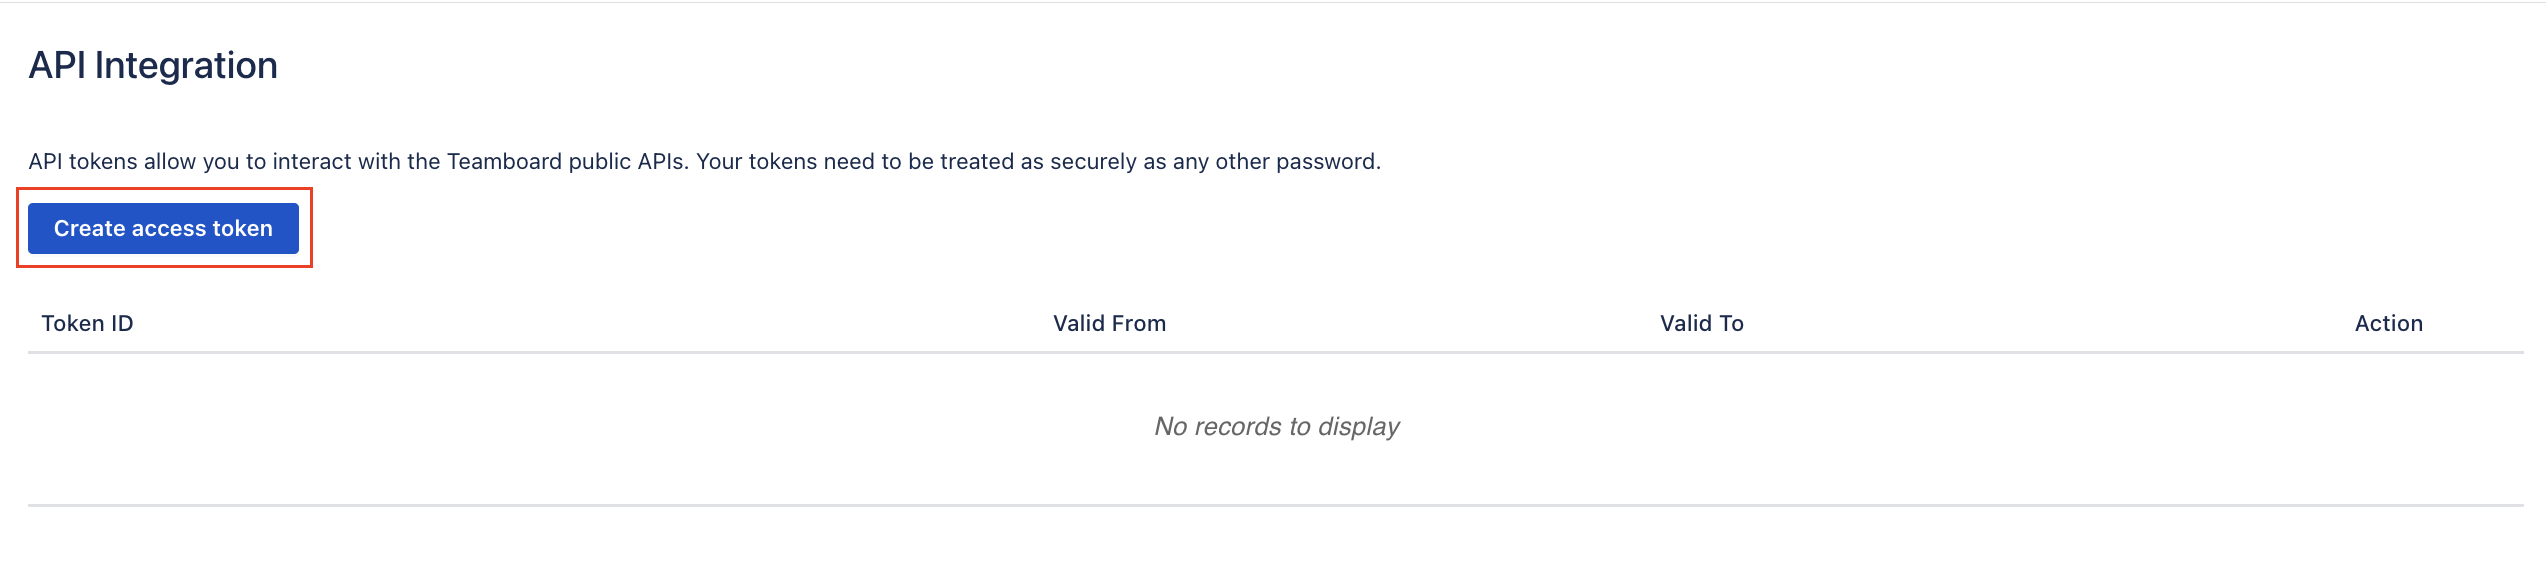Image resolution: width=2546 pixels, height=584 pixels.
Task: Click the phrase public APIs in the description
Action: [628, 162]
